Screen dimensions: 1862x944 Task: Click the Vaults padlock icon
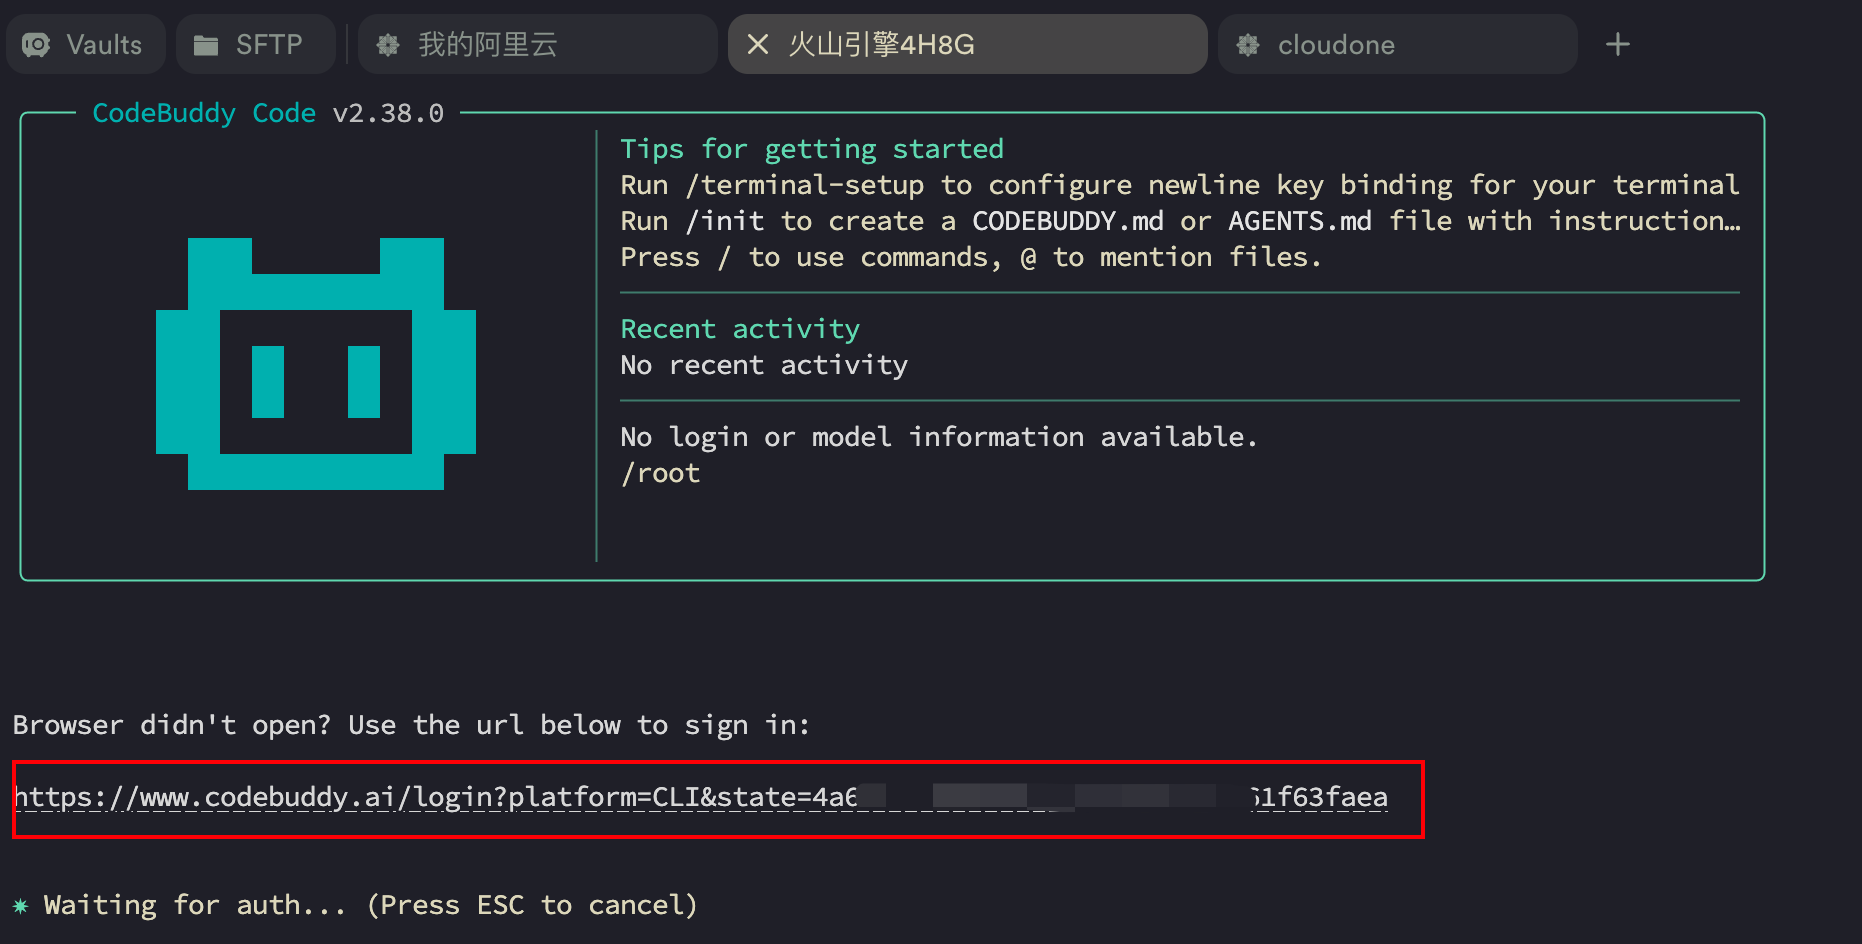36,44
